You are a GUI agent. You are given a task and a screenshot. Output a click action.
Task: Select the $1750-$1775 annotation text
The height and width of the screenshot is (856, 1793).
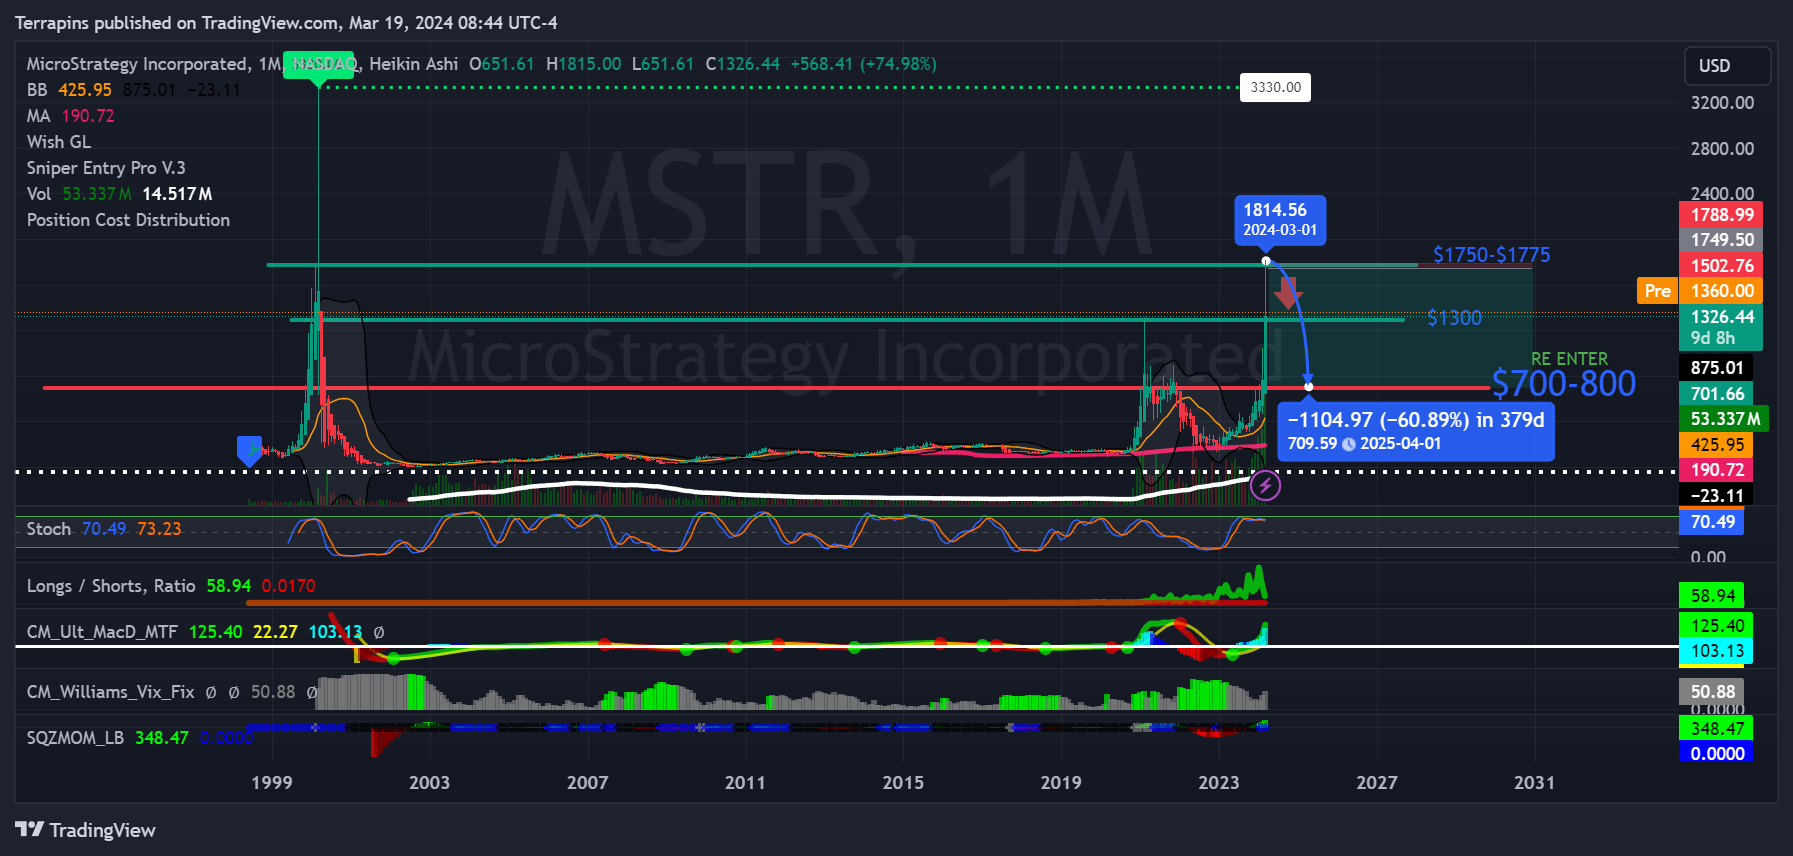(1491, 255)
